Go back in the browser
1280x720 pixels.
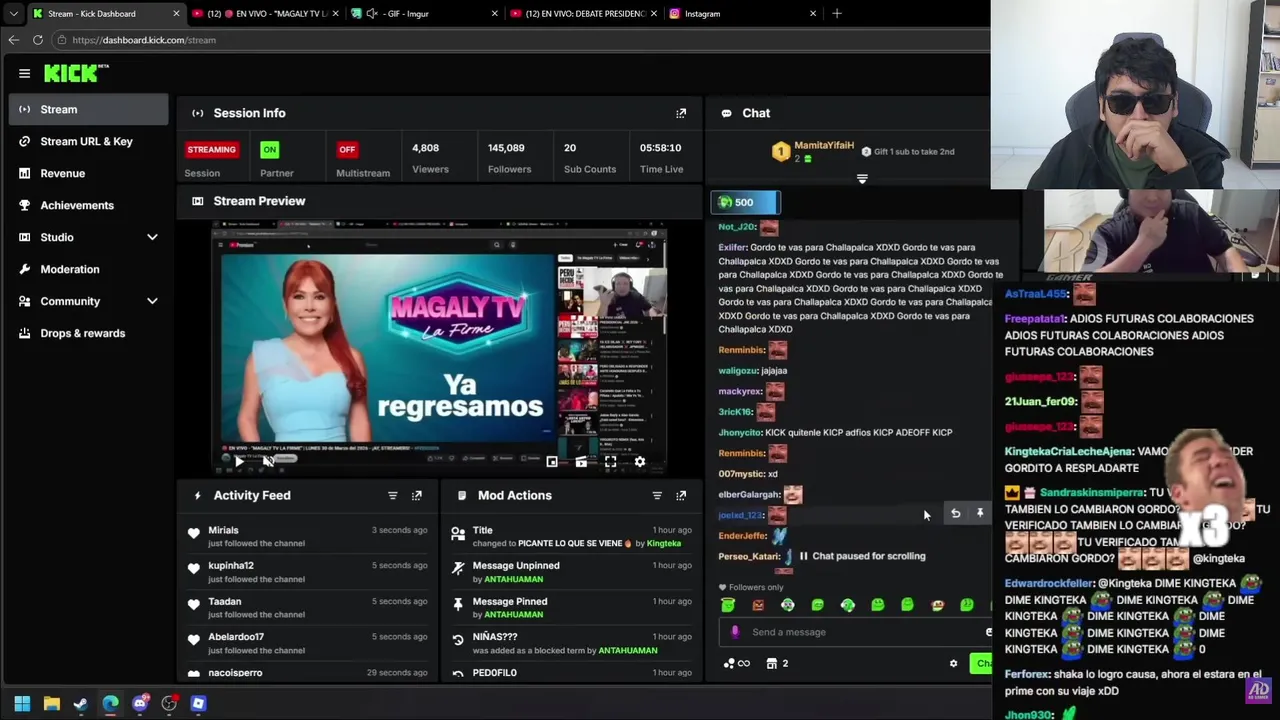point(13,40)
